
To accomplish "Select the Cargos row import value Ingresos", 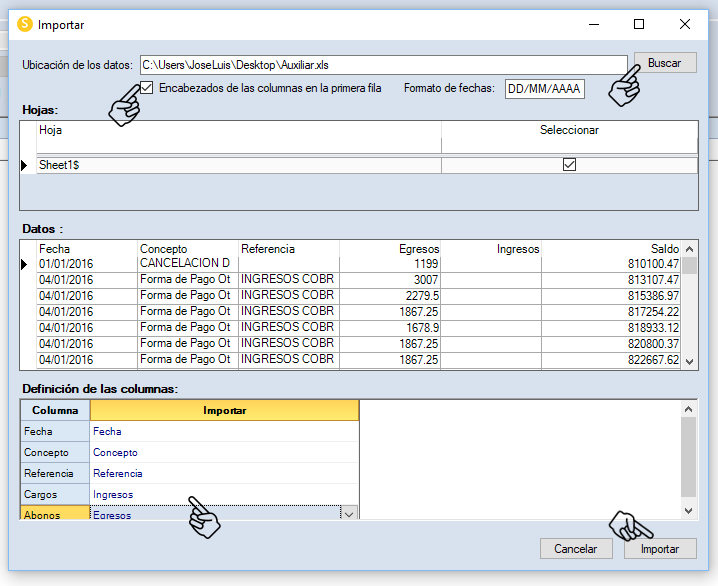I will 224,494.
